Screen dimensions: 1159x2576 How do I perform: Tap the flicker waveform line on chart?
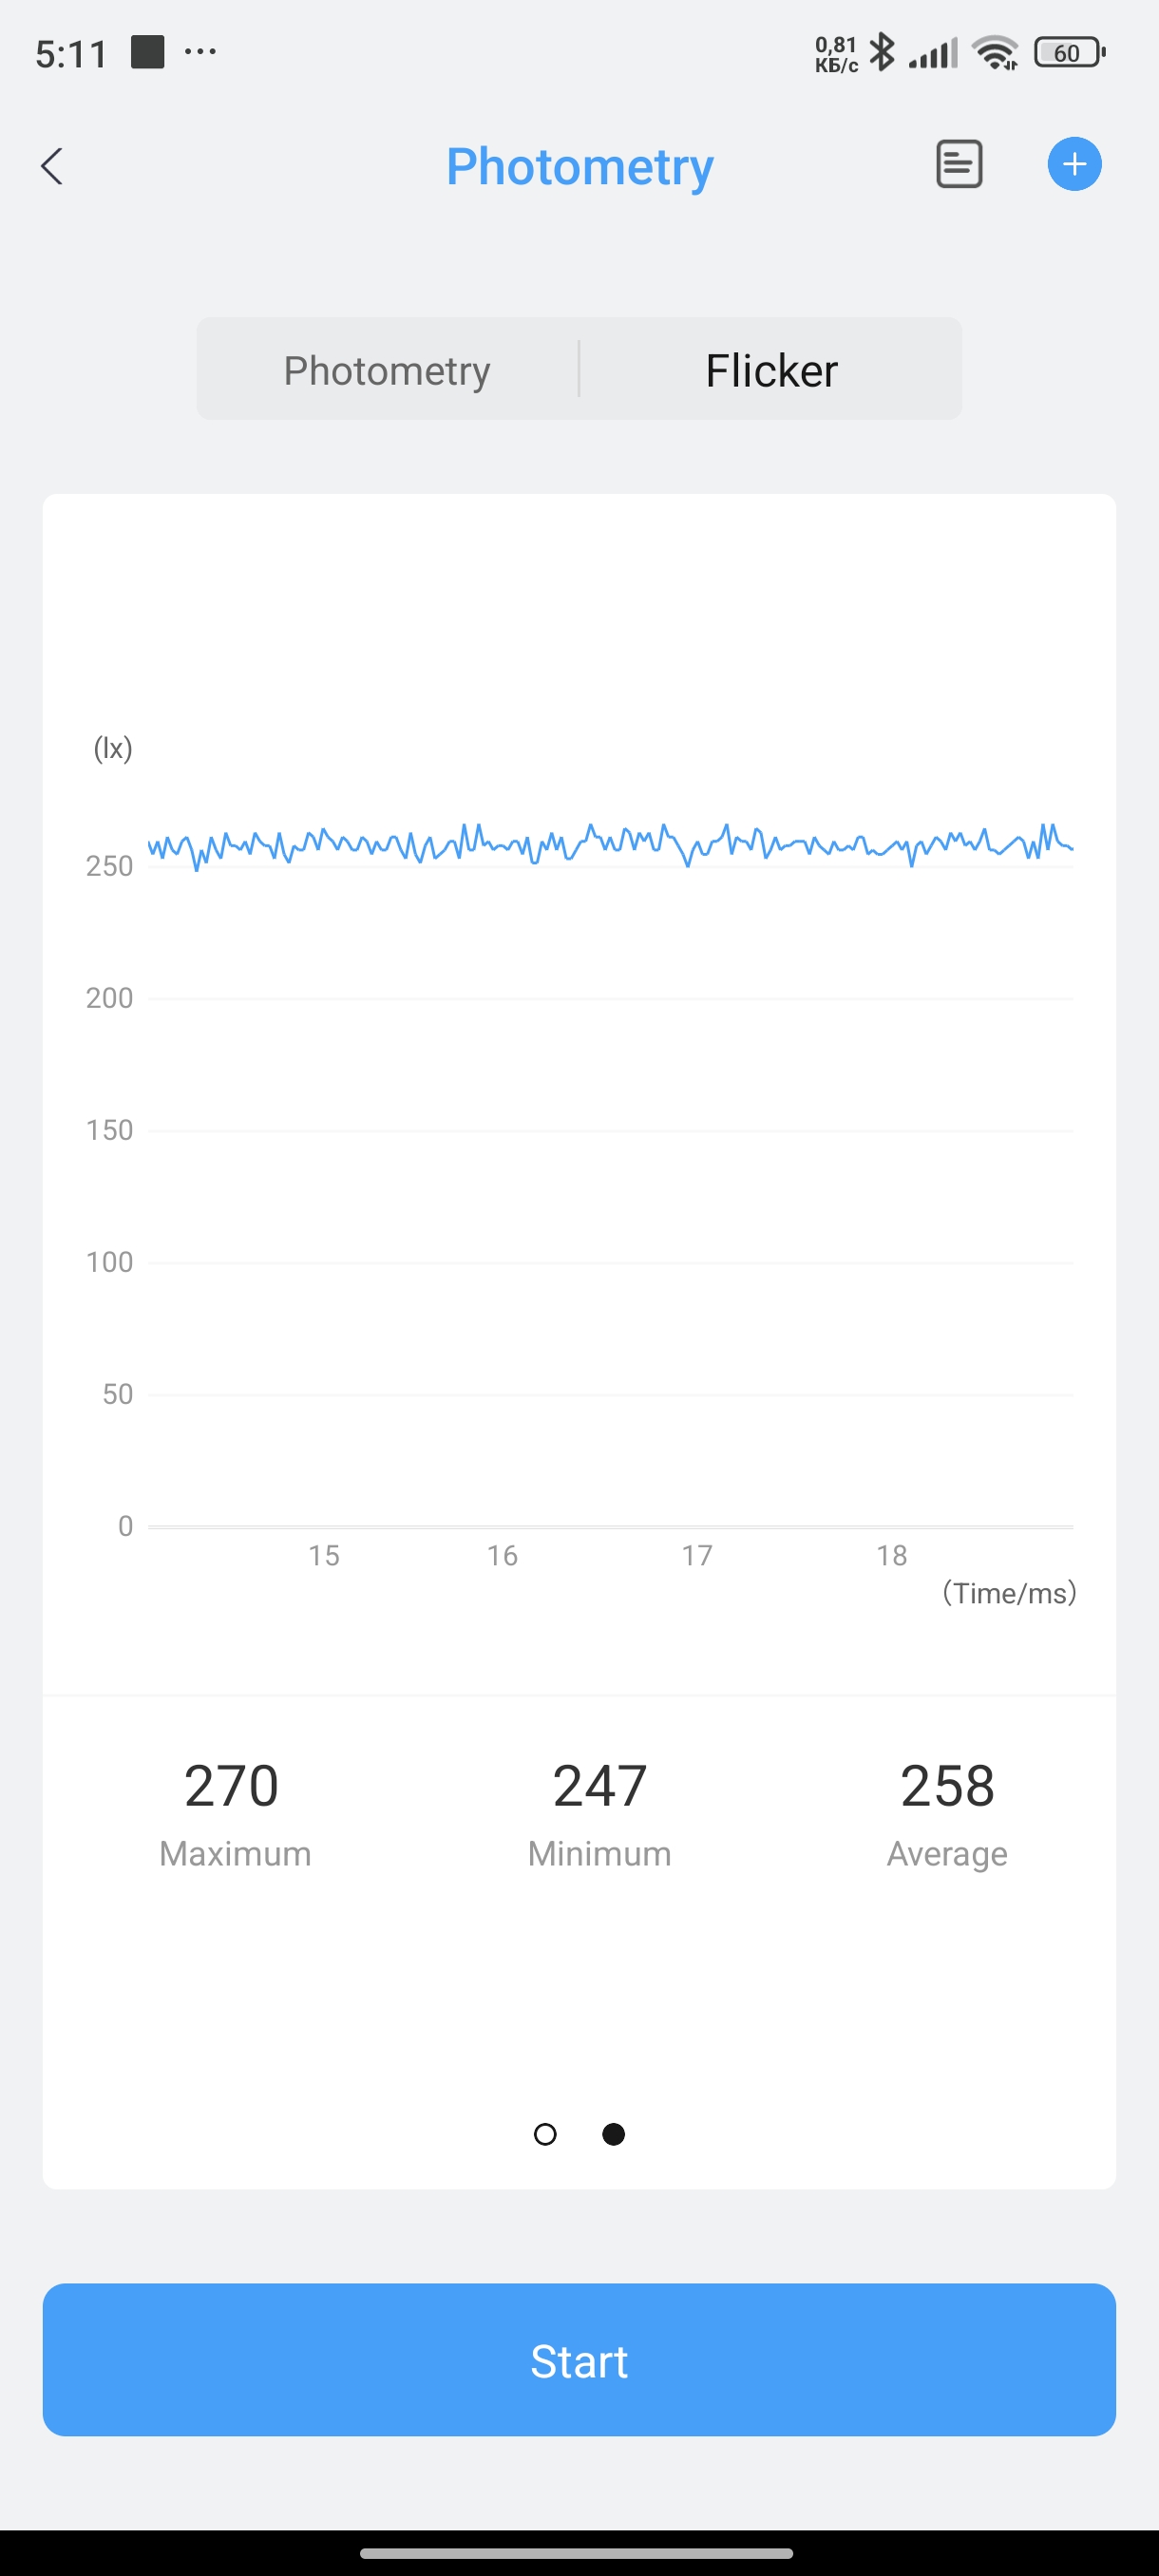(610, 843)
